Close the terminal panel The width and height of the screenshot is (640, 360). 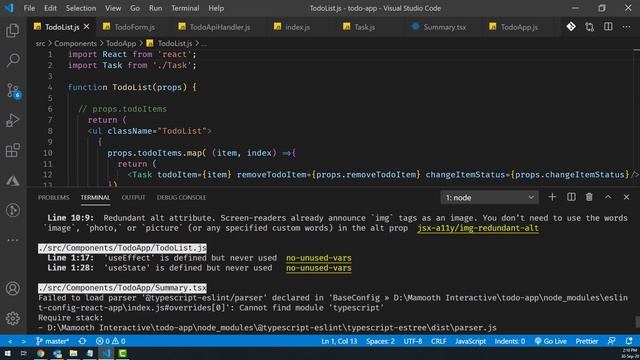[627, 197]
